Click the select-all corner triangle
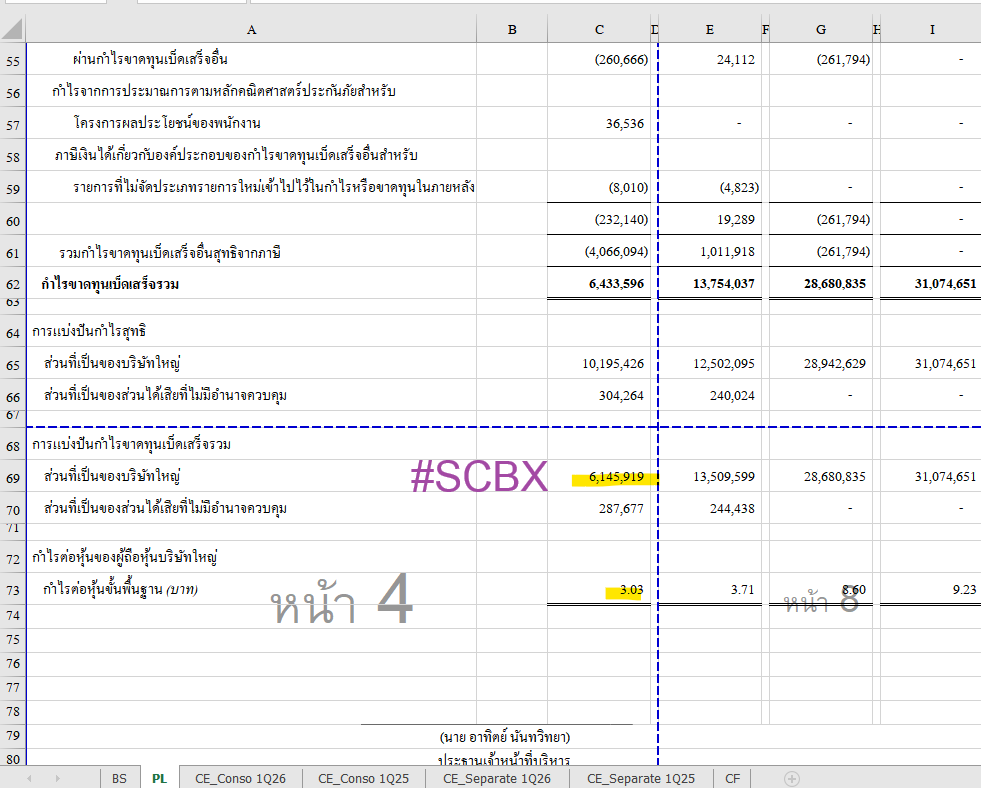Image resolution: width=981 pixels, height=788 pixels. click(x=13, y=29)
